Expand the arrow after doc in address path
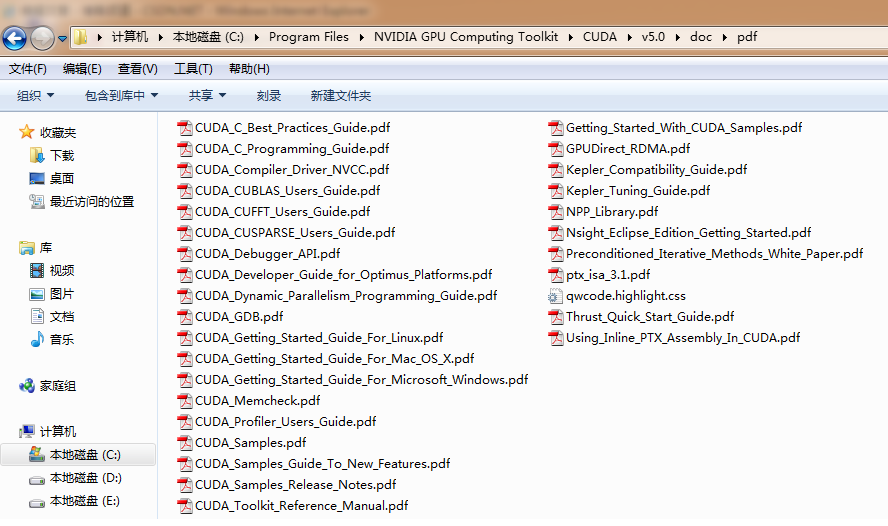Screen dimensions: 888x526 coord(724,37)
